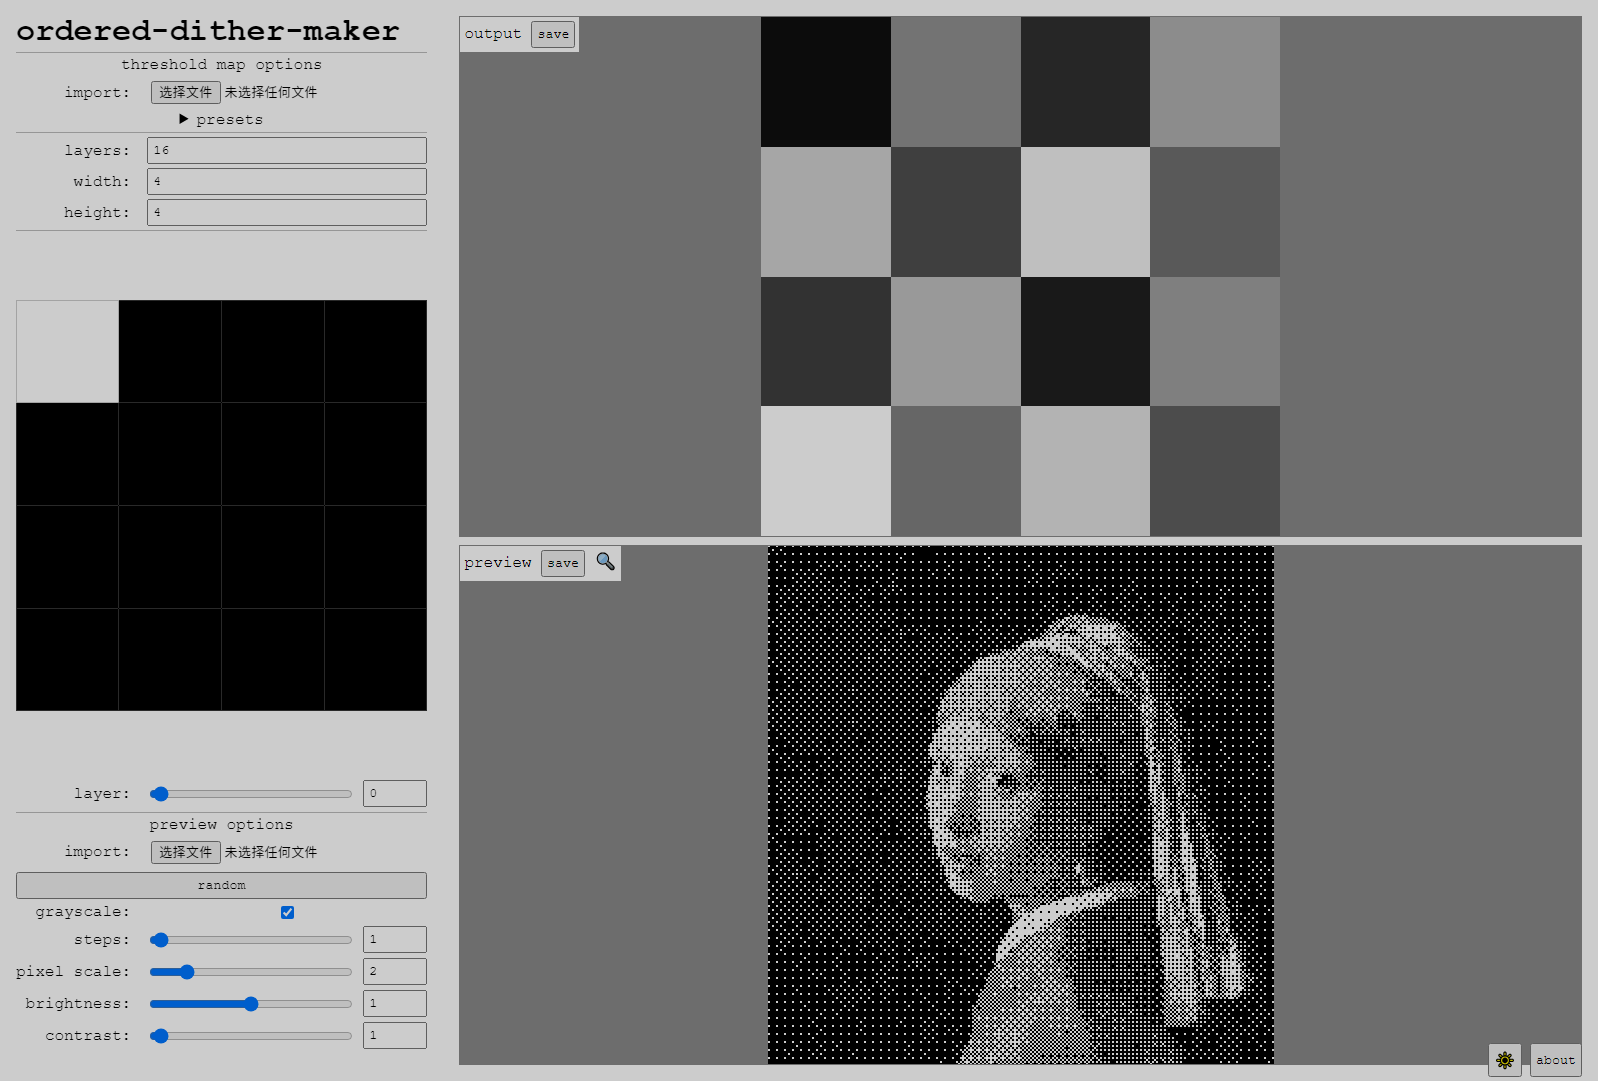Viewport: 1598px width, 1081px height.
Task: Click the contrast value field
Action: pyautogui.click(x=395, y=1035)
